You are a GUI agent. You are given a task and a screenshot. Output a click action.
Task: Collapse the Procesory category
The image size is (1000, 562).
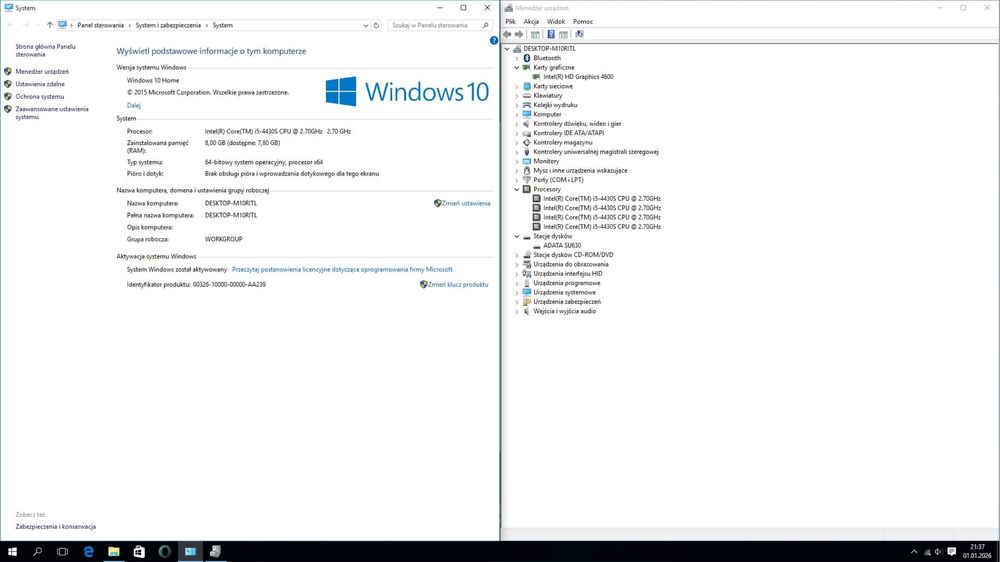coord(517,189)
